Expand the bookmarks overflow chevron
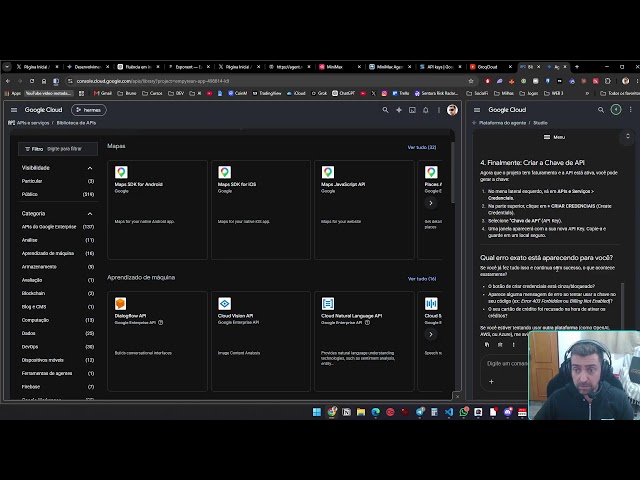This screenshot has width=640, height=480. [x=587, y=93]
